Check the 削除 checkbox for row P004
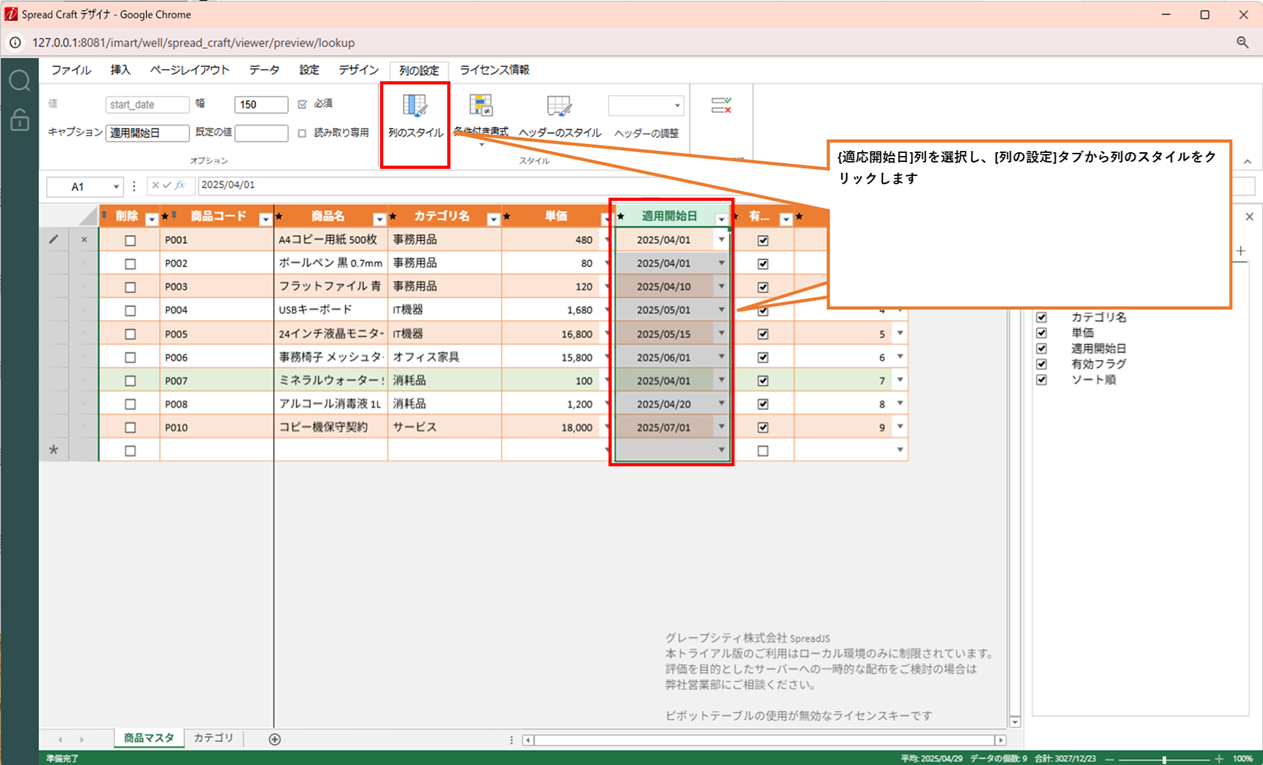The image size is (1263, 765). pos(130,310)
